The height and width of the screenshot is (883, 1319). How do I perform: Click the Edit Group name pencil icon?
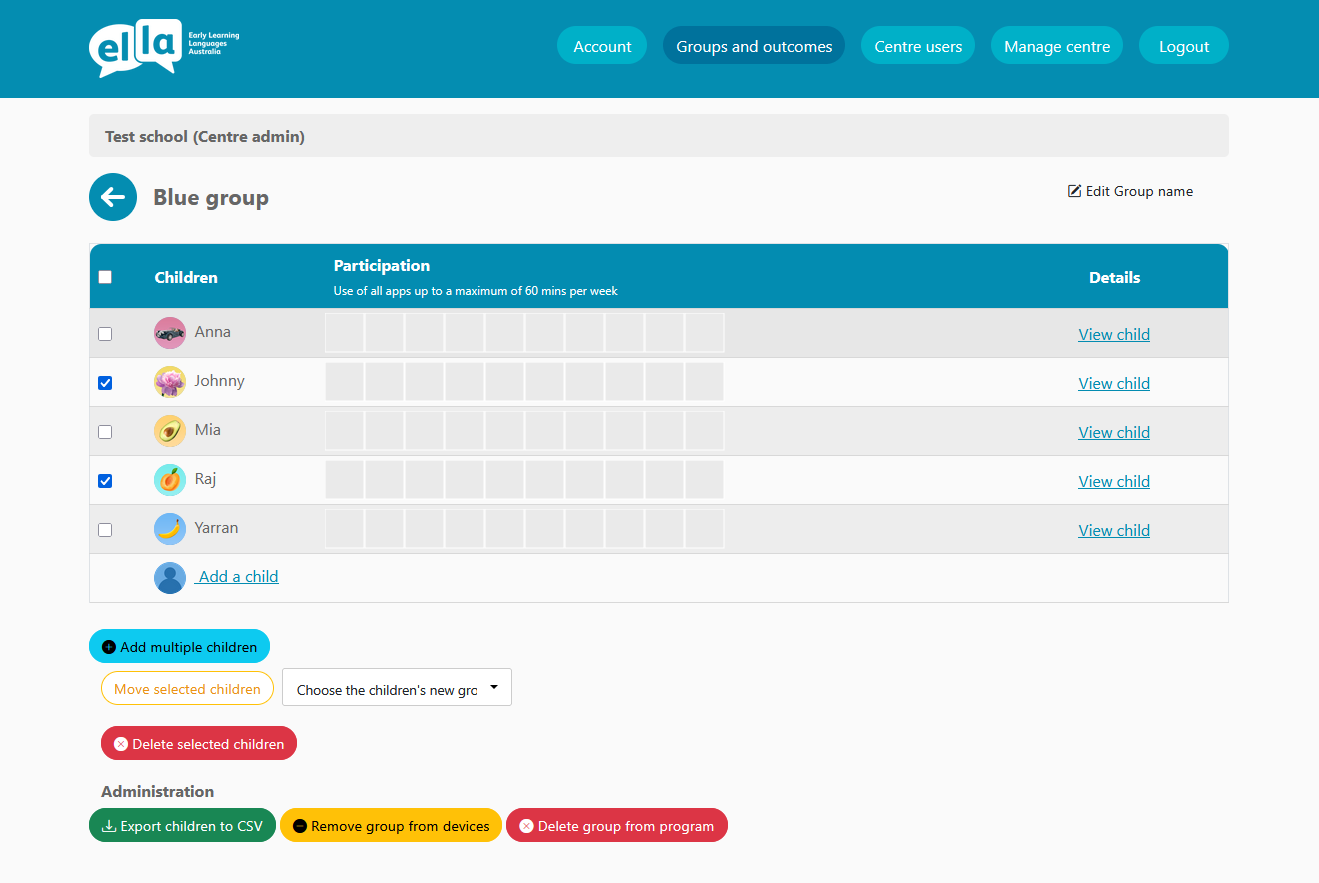pos(1075,191)
